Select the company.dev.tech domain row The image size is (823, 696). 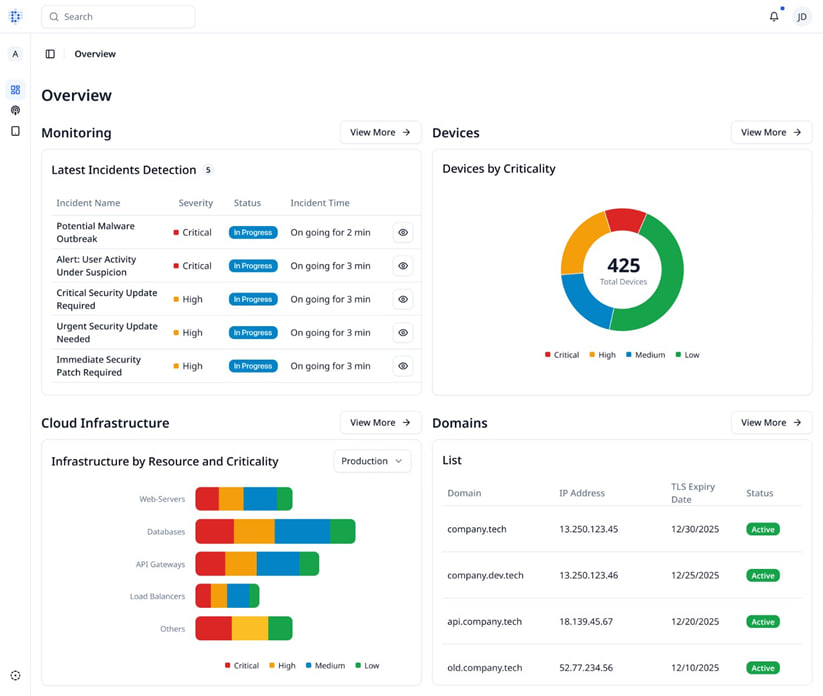[622, 575]
